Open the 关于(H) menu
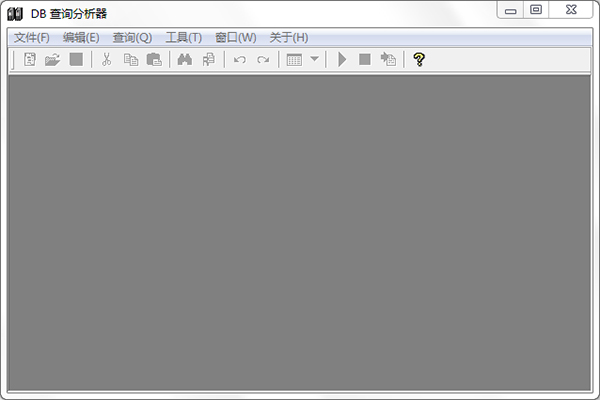This screenshot has width=600, height=400. [x=289, y=38]
